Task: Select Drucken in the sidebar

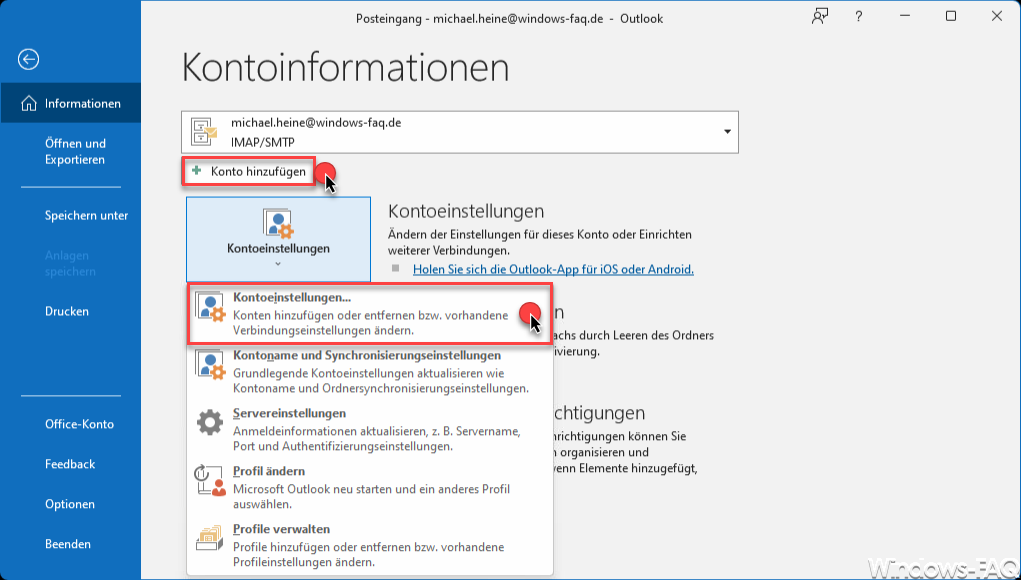Action: tap(71, 311)
